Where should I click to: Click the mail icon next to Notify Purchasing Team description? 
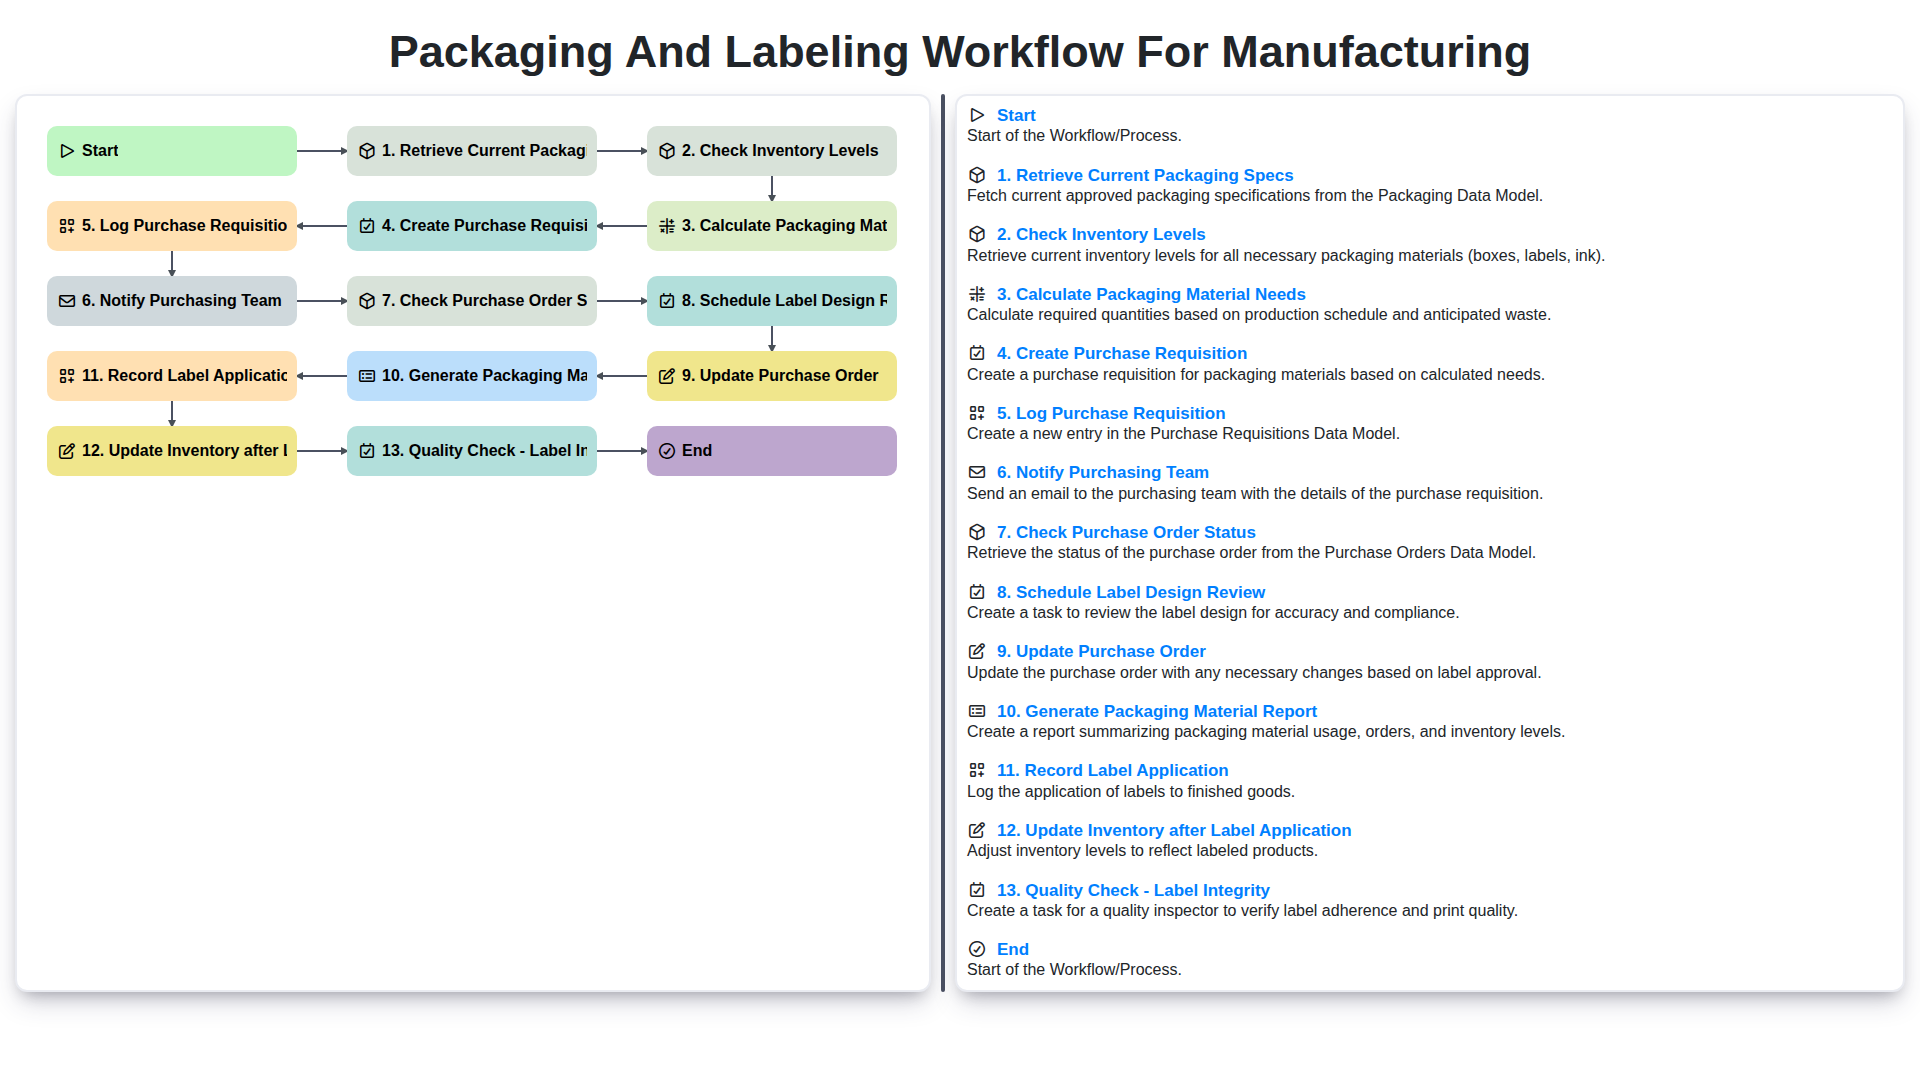click(x=977, y=471)
